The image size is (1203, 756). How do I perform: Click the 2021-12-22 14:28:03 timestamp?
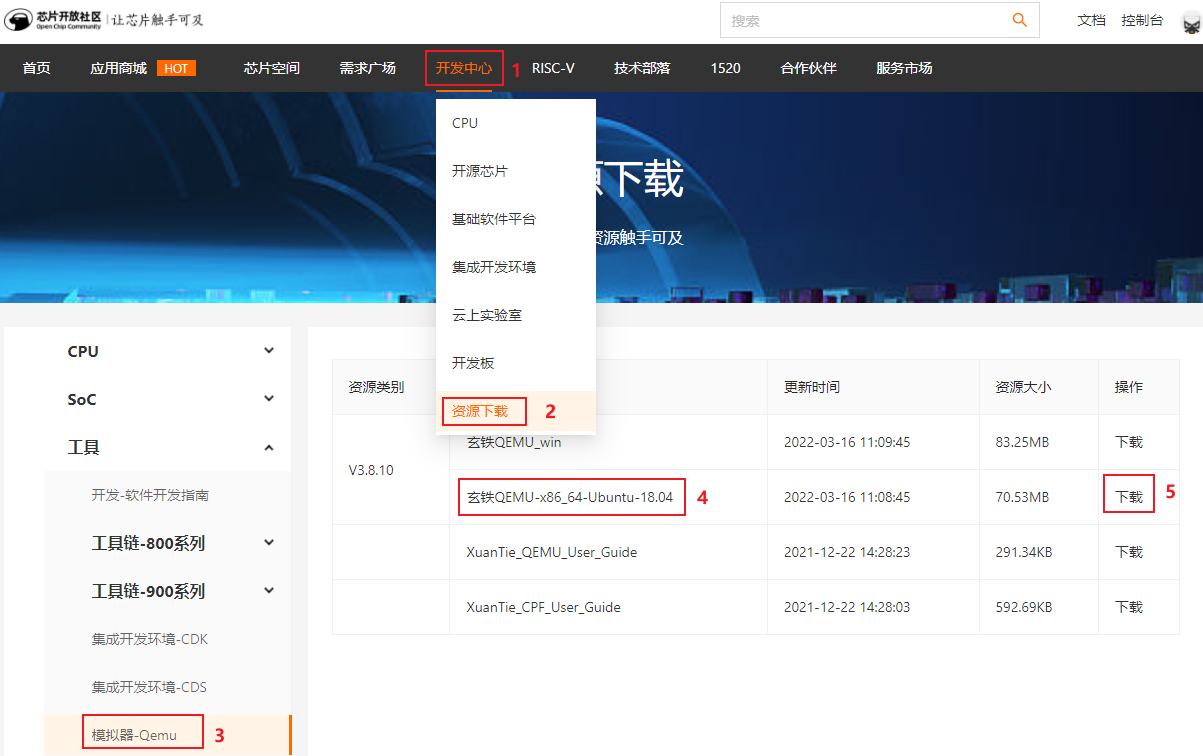pyautogui.click(x=847, y=607)
